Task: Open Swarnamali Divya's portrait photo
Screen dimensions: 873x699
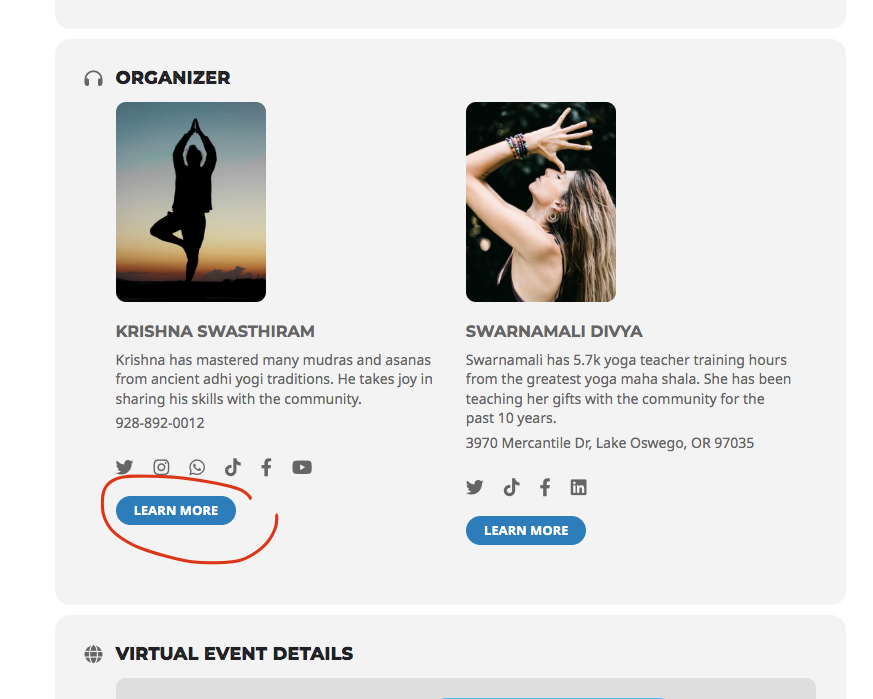Action: (541, 202)
